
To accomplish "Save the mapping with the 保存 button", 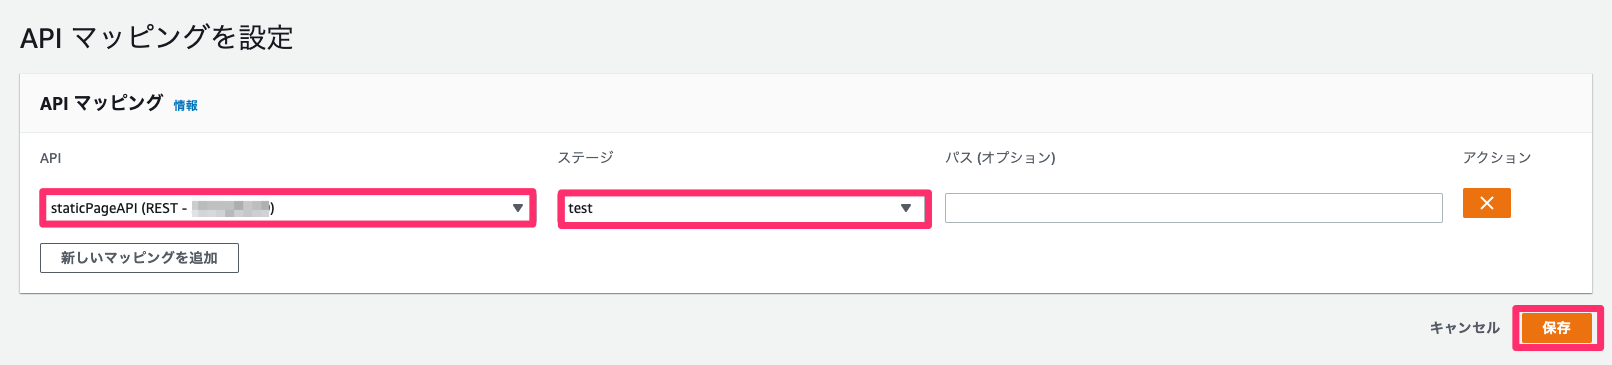I will 1556,328.
